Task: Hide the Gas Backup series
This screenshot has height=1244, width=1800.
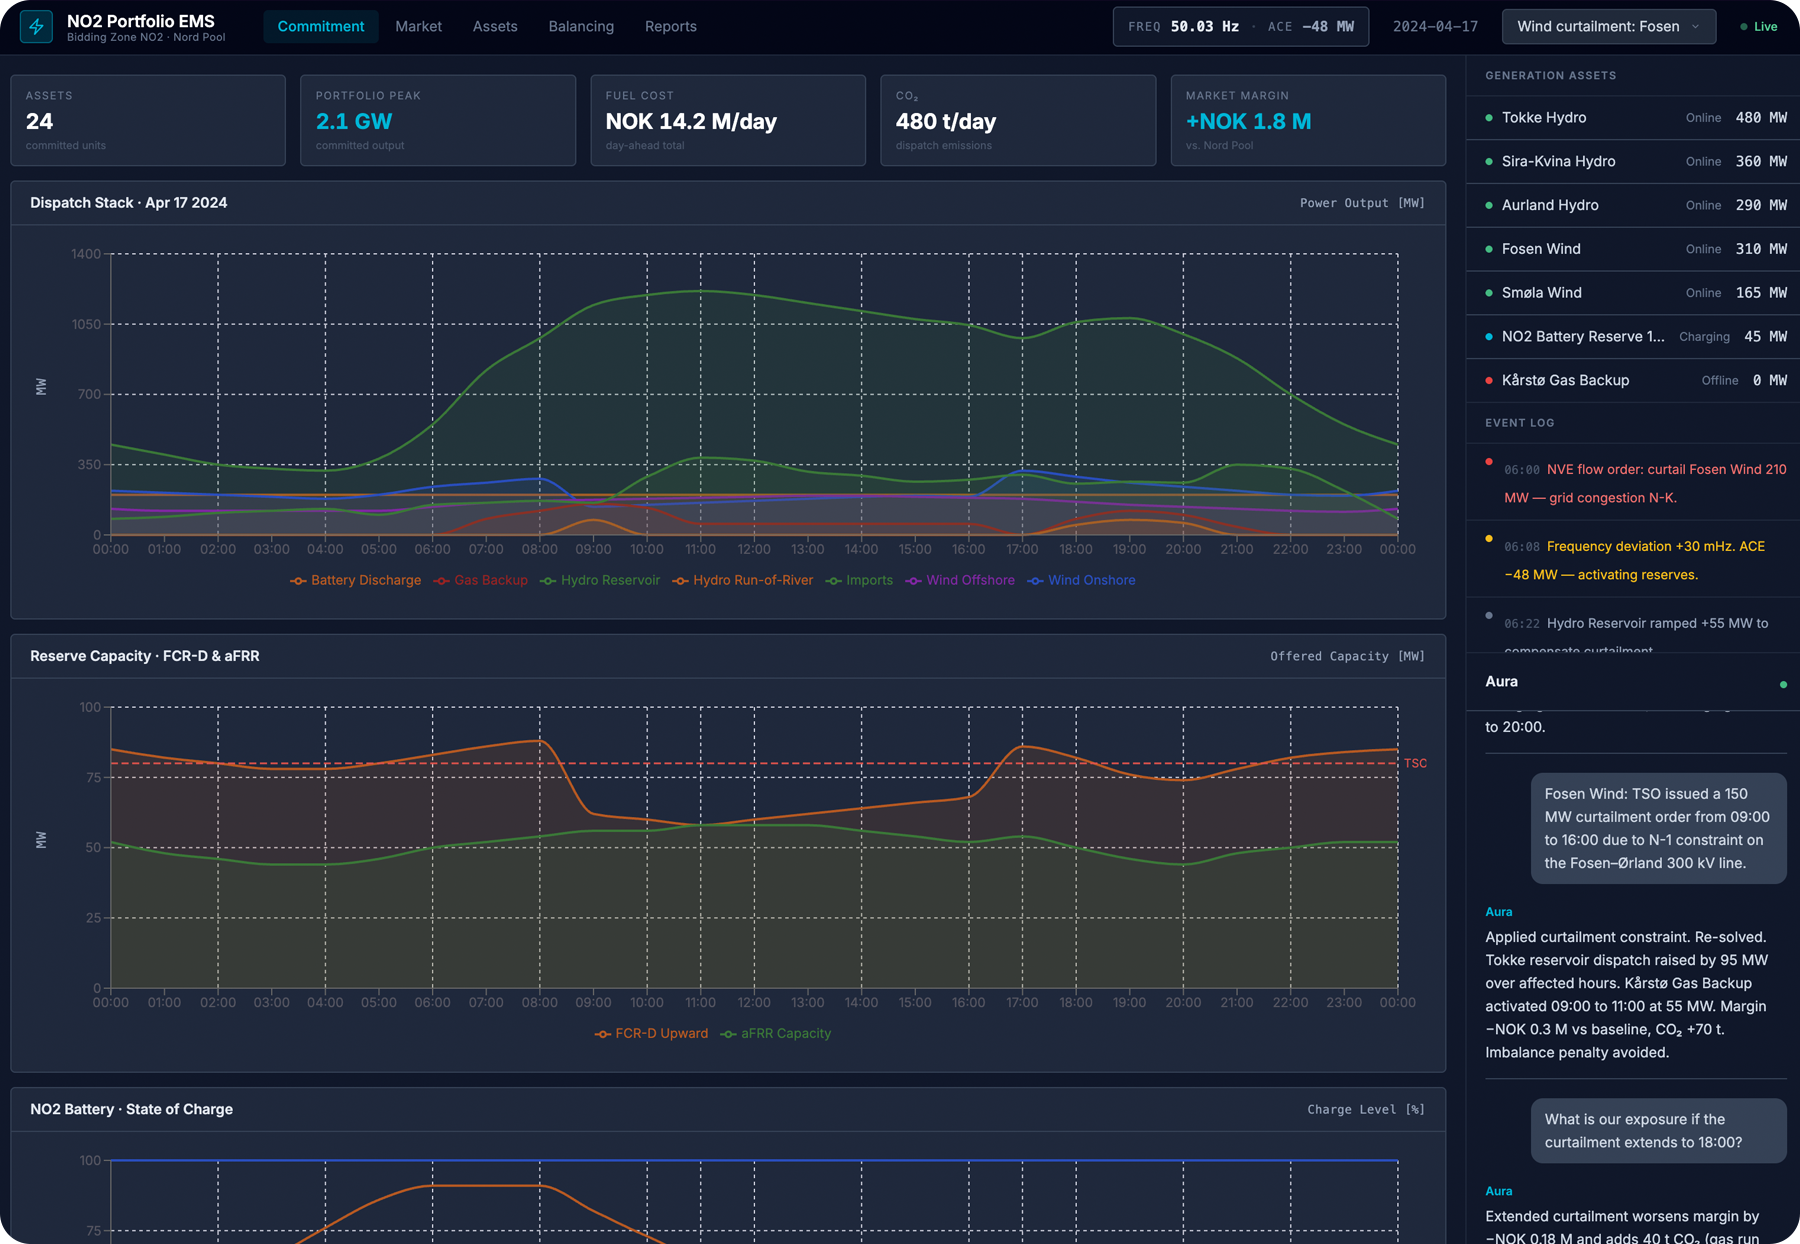Action: (x=480, y=581)
